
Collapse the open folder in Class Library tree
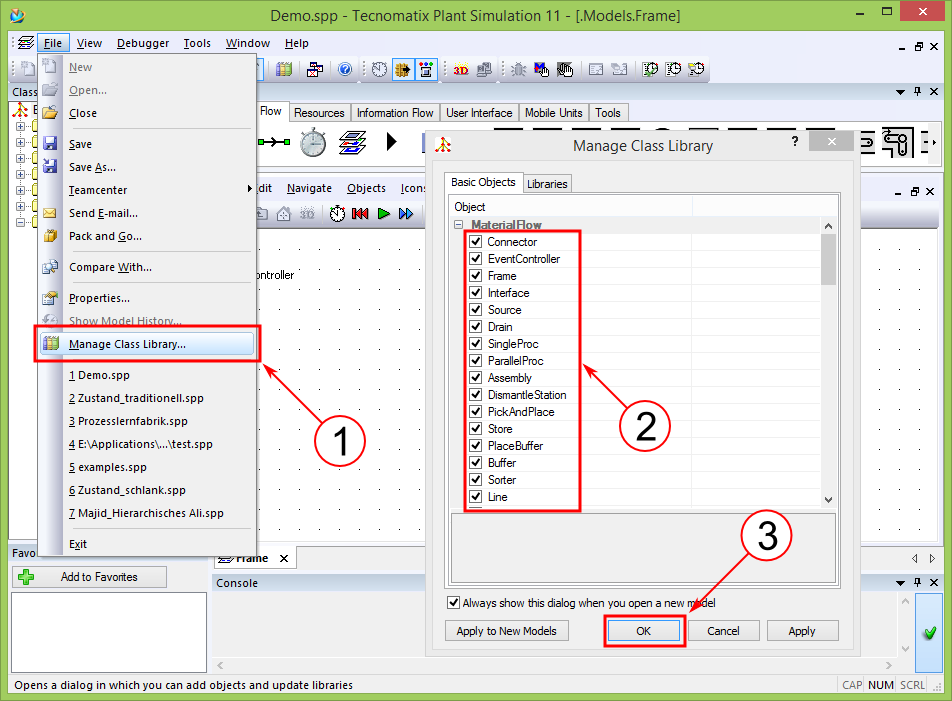coord(21,222)
